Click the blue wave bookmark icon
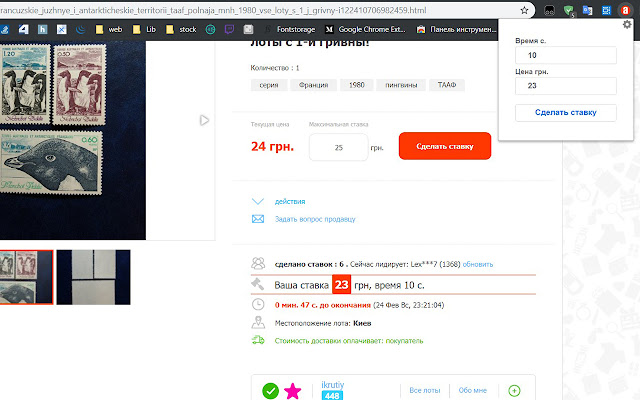The width and height of the screenshot is (640, 400). point(80,29)
